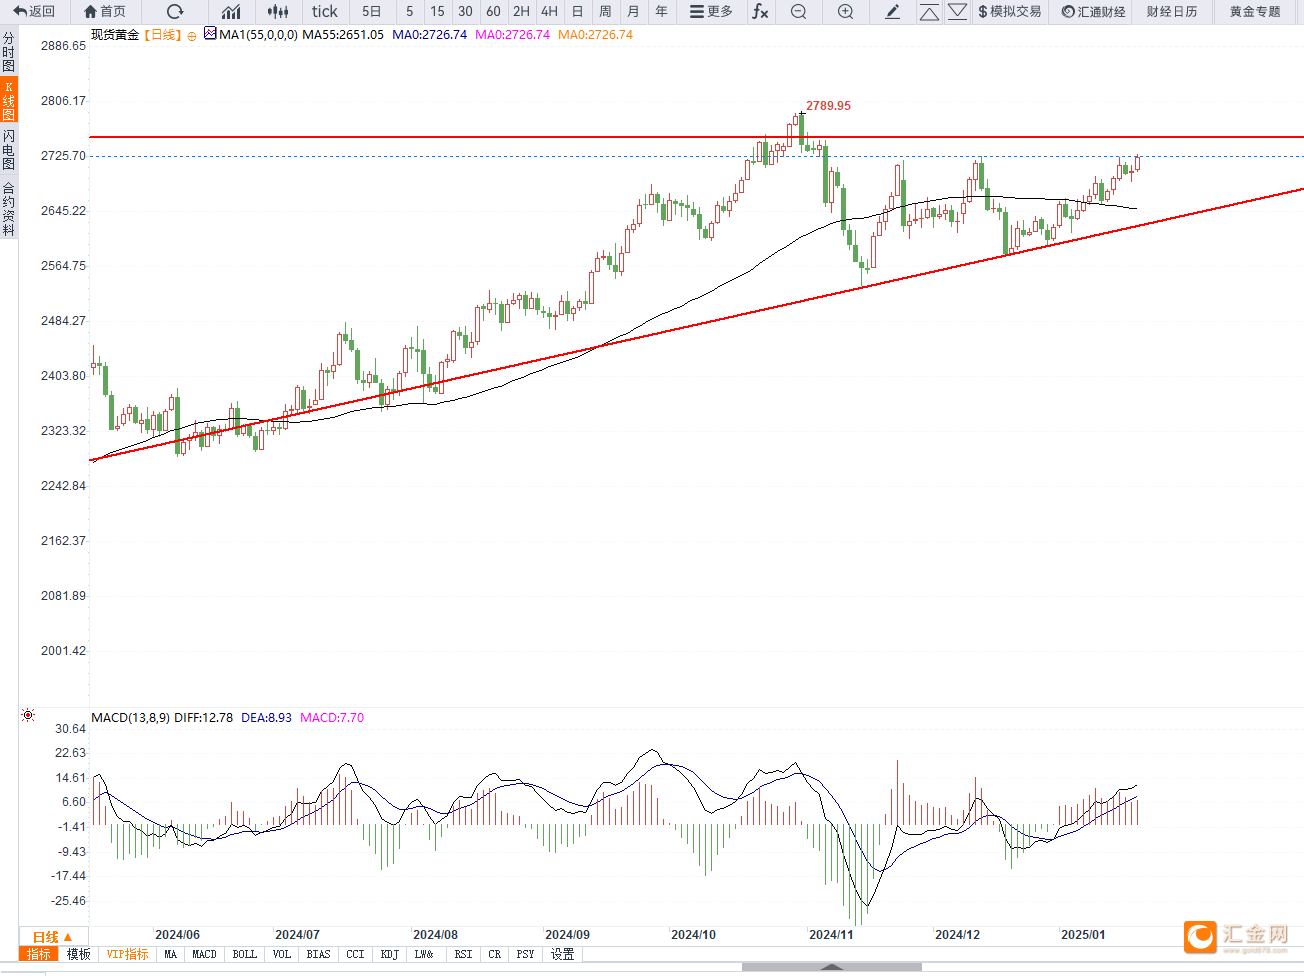Screen dimensions: 1304x976
Task: Click the bottom horizontal scrollbar handle
Action: (x=832, y=967)
